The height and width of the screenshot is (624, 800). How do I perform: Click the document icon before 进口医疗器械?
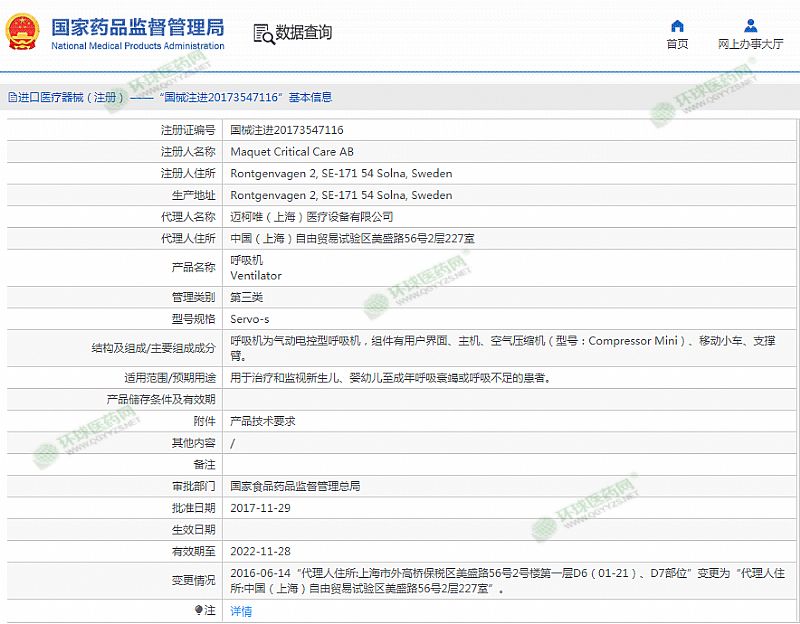12,98
